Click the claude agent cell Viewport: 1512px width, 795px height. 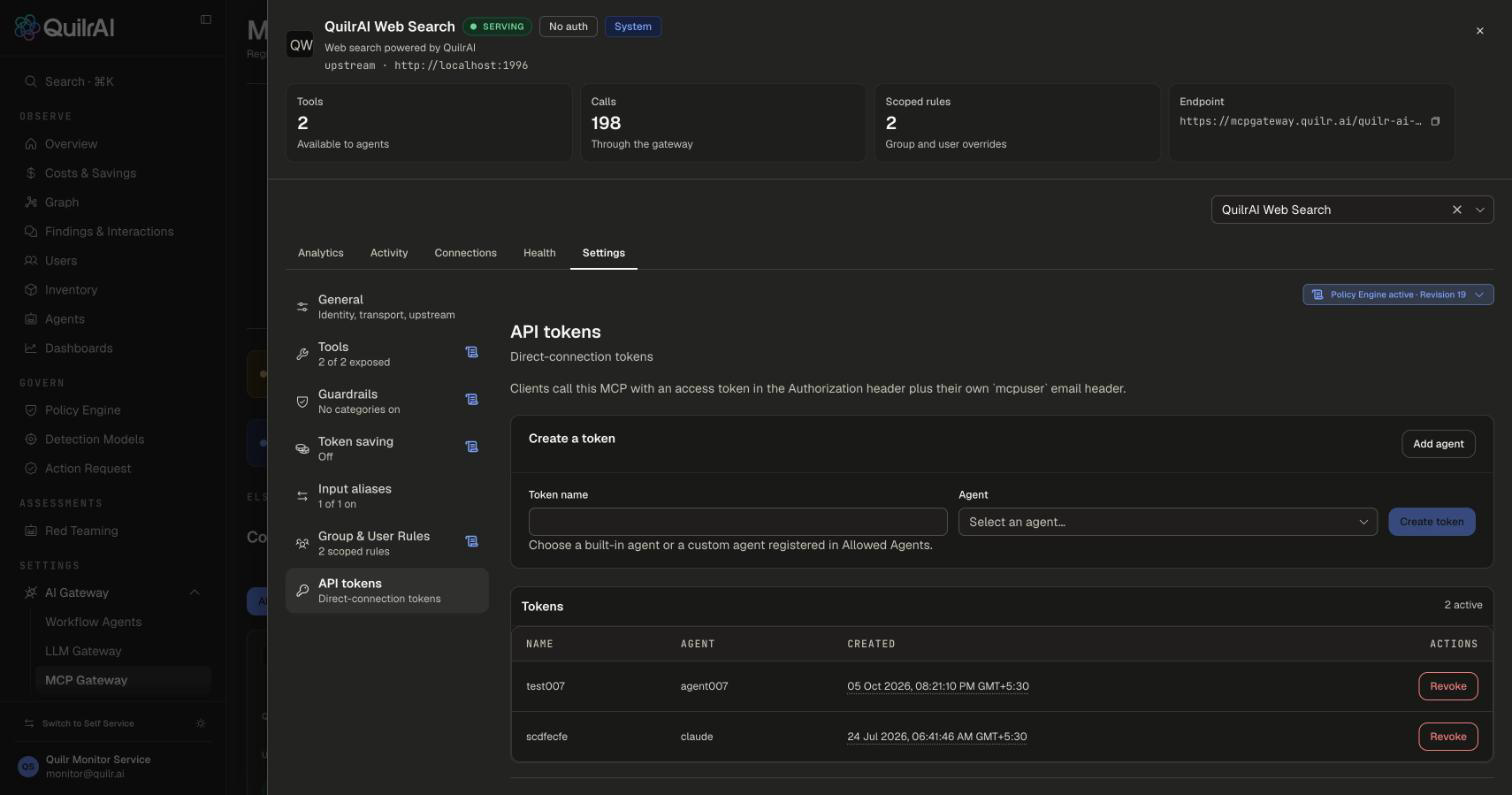click(x=697, y=736)
